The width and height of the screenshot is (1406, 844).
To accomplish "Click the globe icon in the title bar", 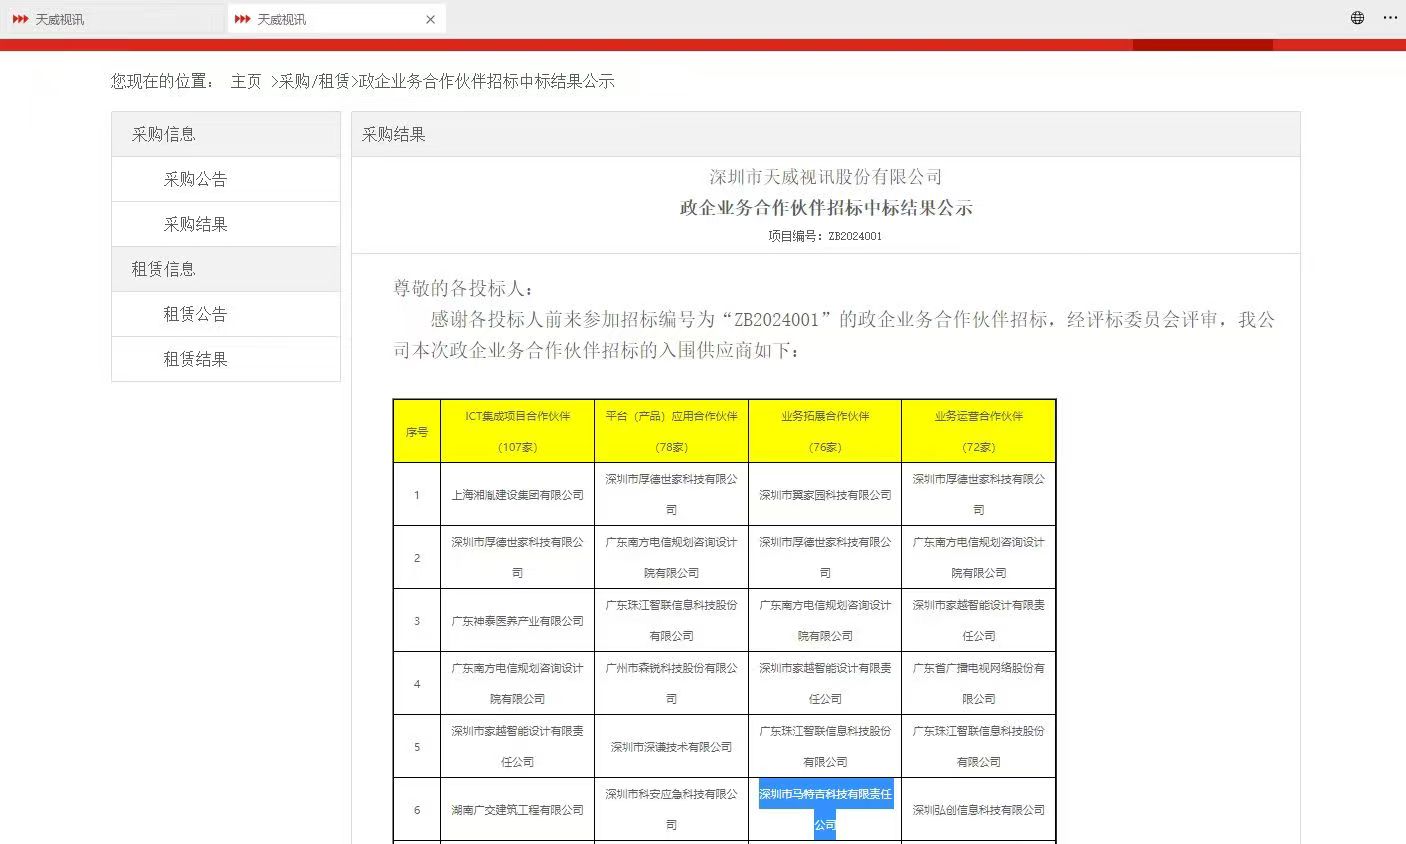I will pos(1357,18).
